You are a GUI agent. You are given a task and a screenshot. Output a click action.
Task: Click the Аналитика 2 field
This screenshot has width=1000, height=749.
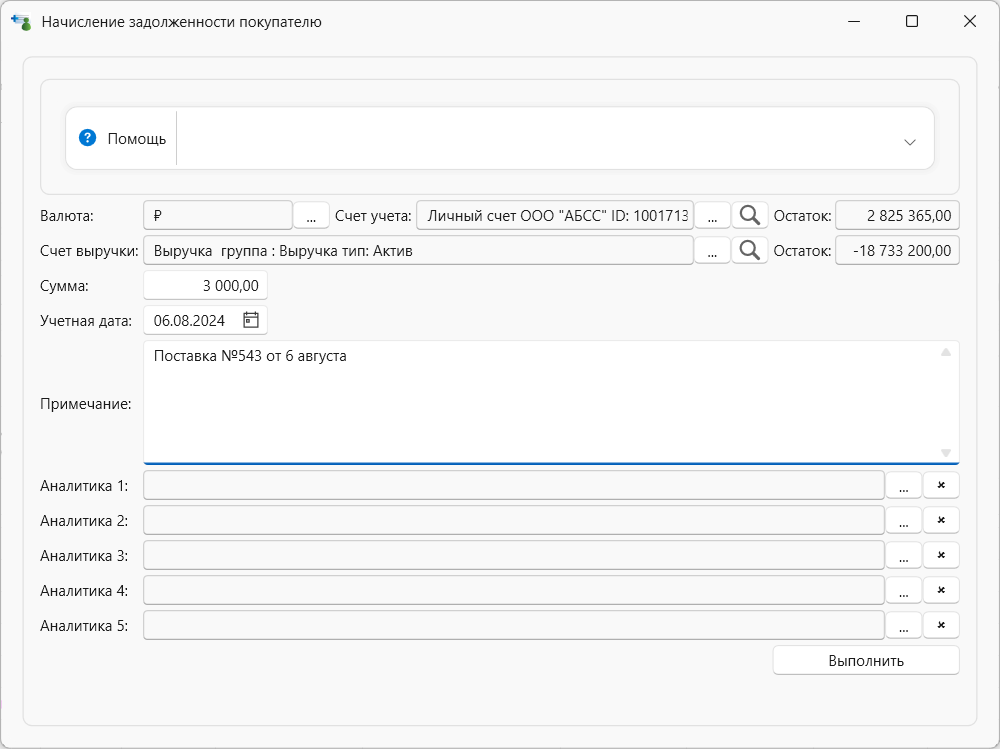coord(514,521)
